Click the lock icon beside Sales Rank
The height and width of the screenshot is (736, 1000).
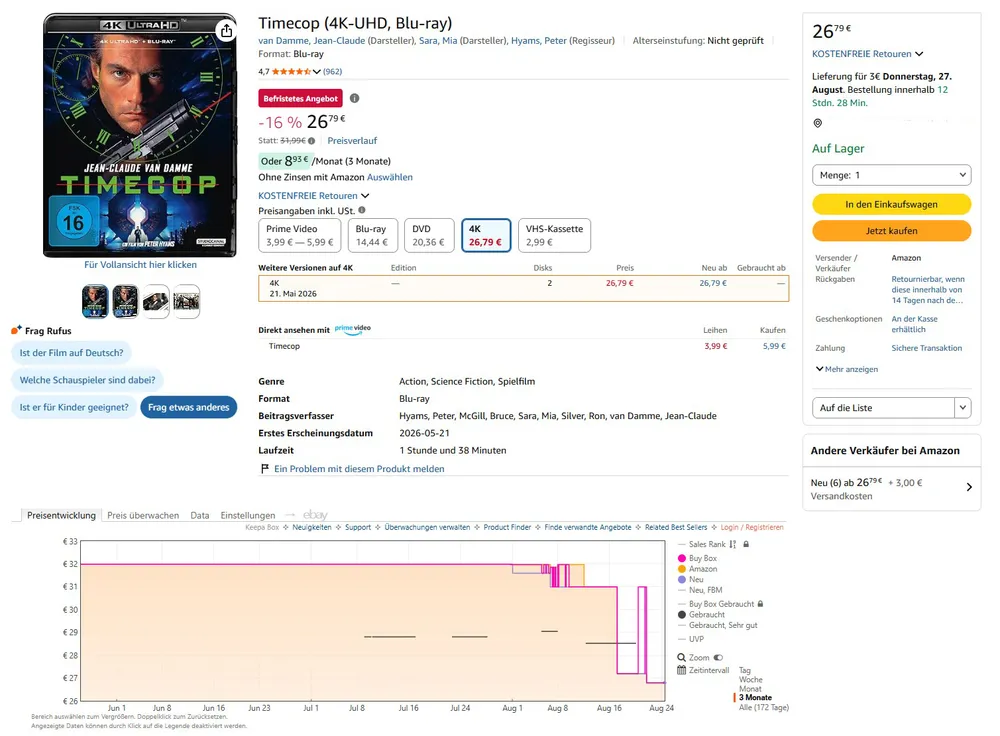point(746,545)
